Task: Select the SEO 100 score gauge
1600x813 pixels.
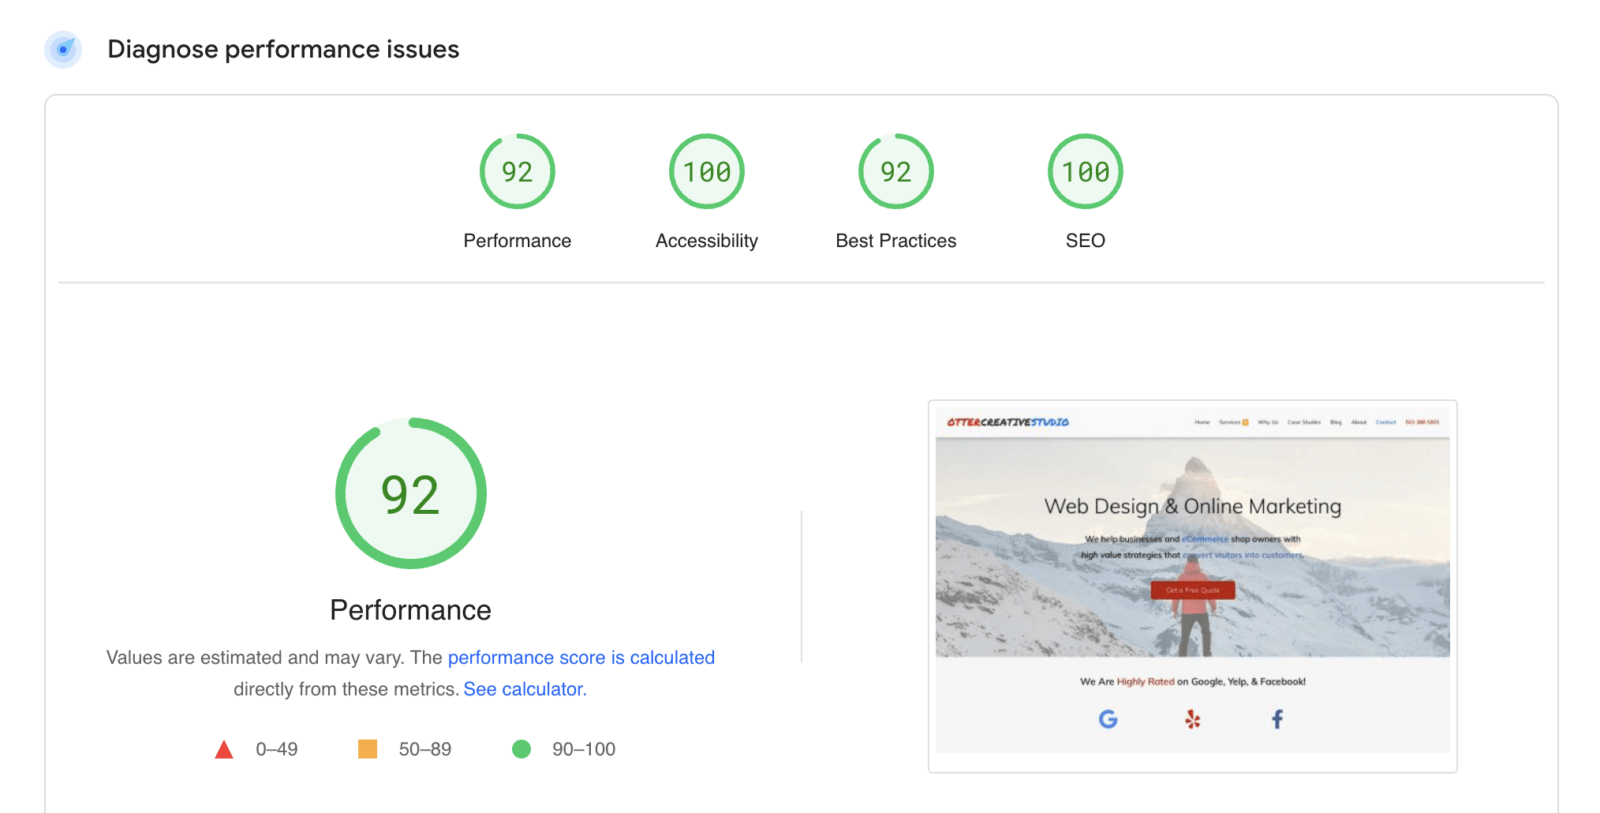Action: (1085, 171)
